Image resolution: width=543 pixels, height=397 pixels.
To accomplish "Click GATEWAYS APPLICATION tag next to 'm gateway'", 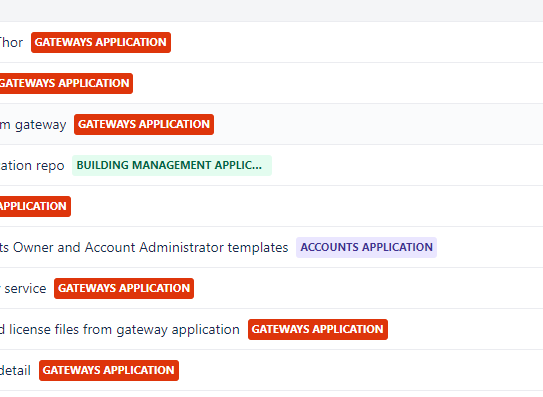I will (x=144, y=124).
